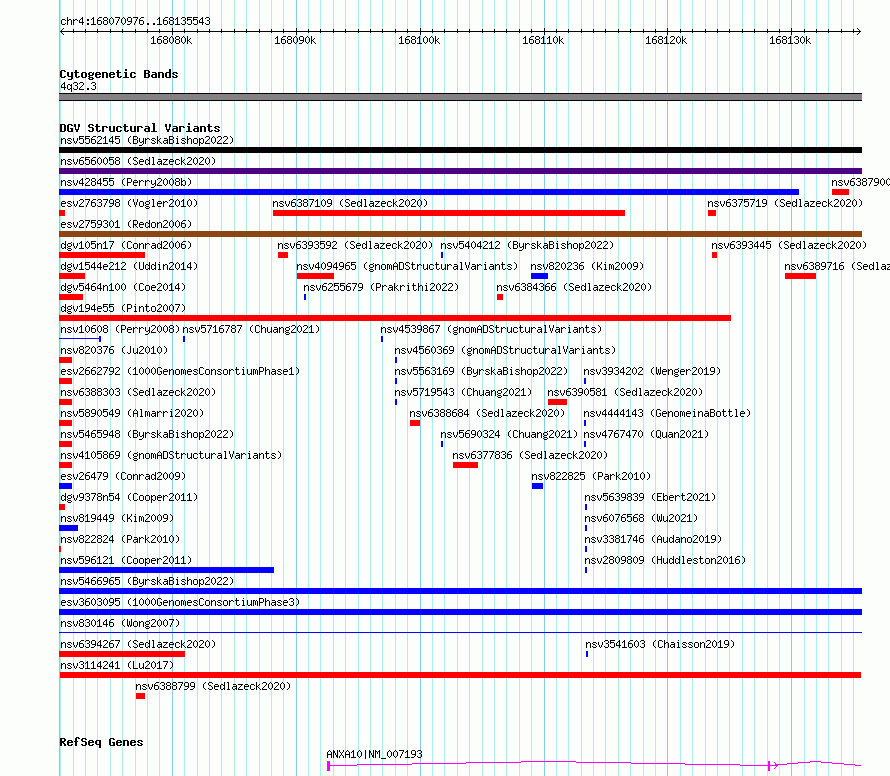Click nsv6388303 (Sedlazeck2020) label
Screen dimensions: 890x776
[138, 392]
